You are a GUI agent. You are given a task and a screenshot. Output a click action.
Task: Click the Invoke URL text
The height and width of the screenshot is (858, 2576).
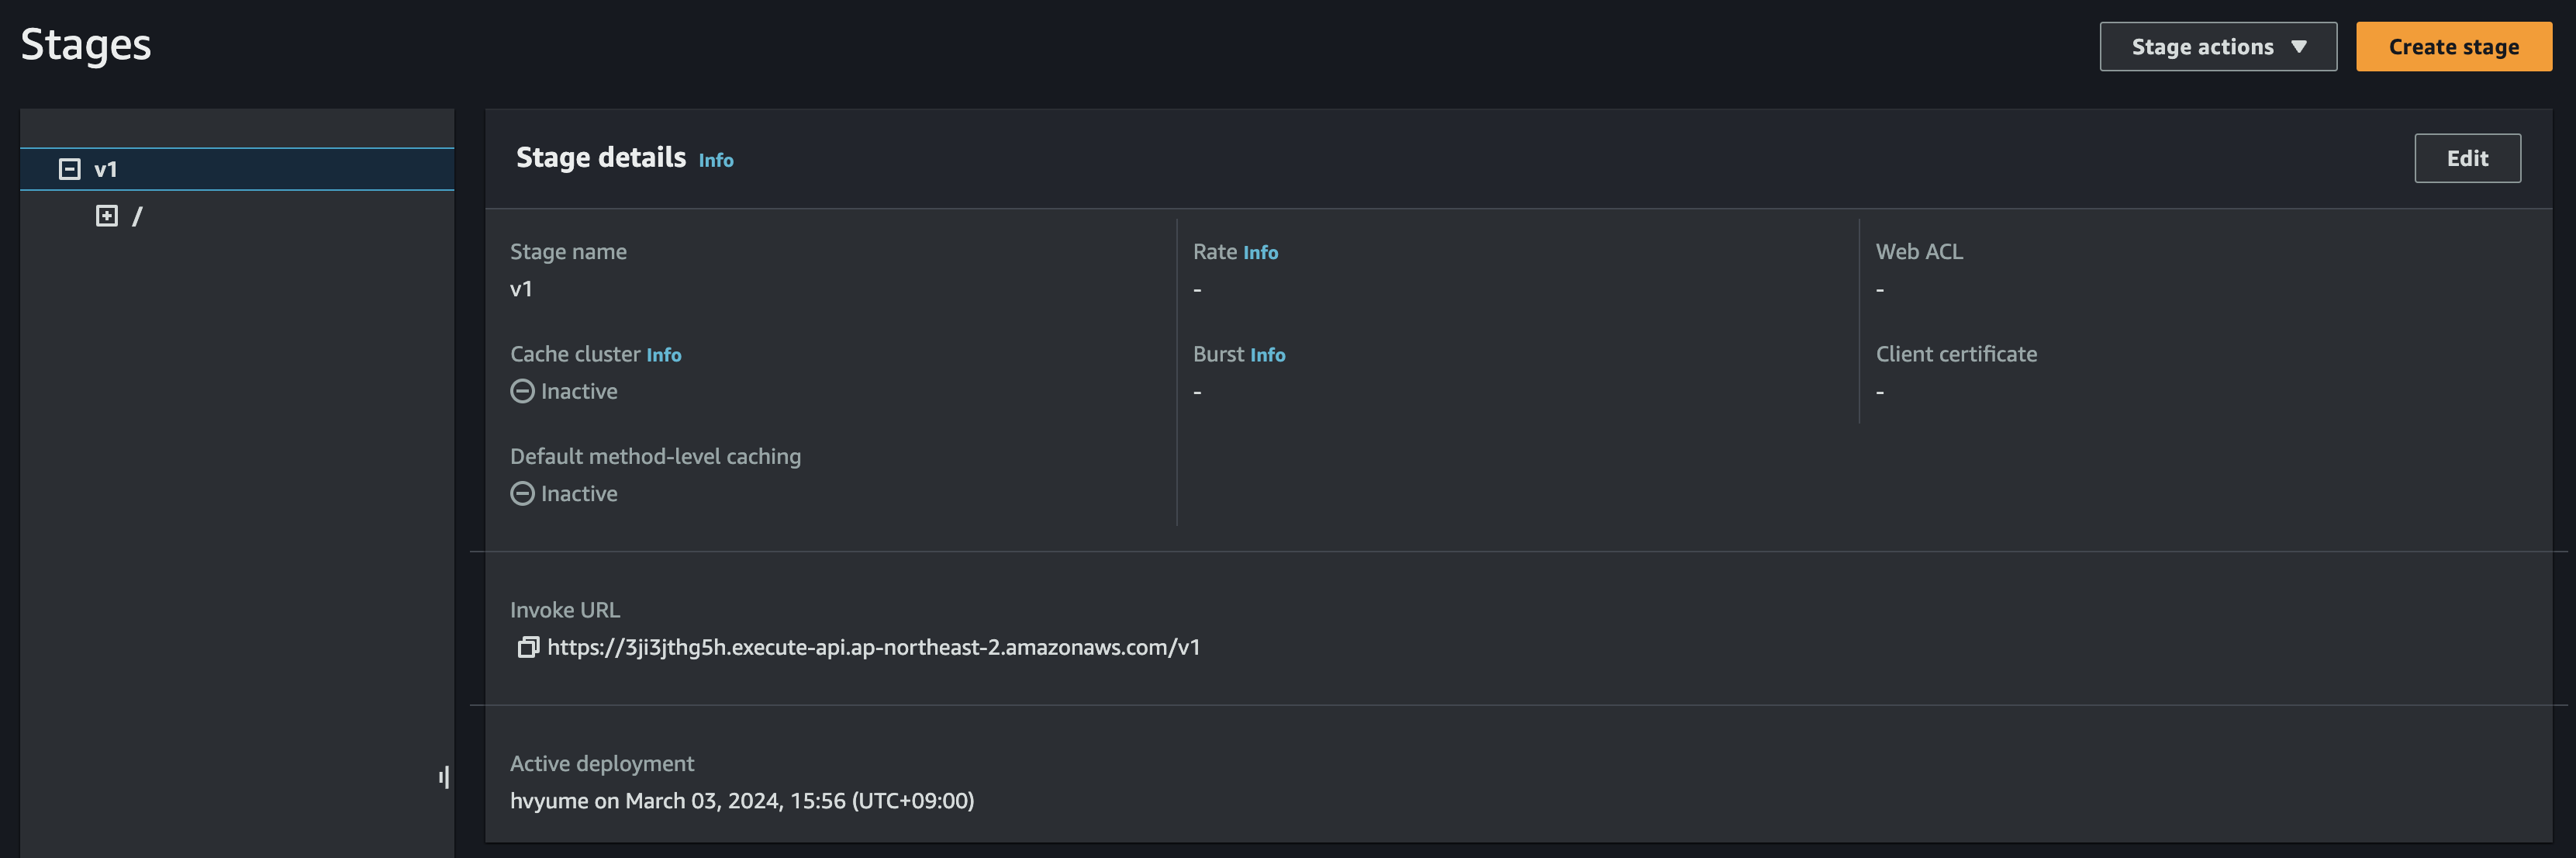click(x=873, y=647)
